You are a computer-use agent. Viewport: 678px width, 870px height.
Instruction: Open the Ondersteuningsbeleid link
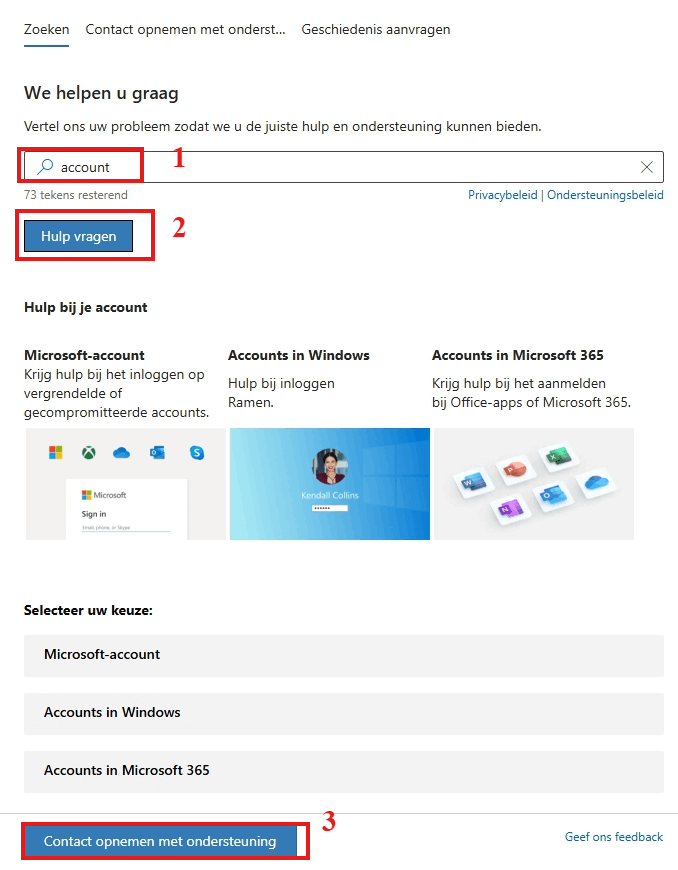point(605,195)
